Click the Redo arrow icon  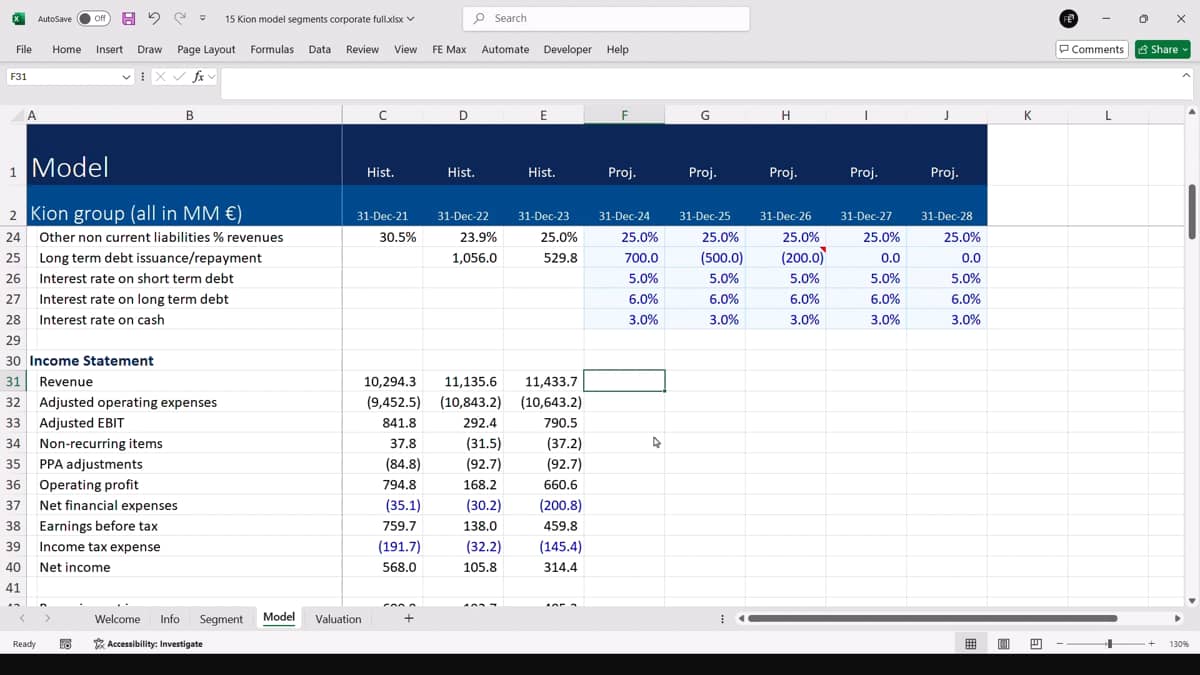180,18
